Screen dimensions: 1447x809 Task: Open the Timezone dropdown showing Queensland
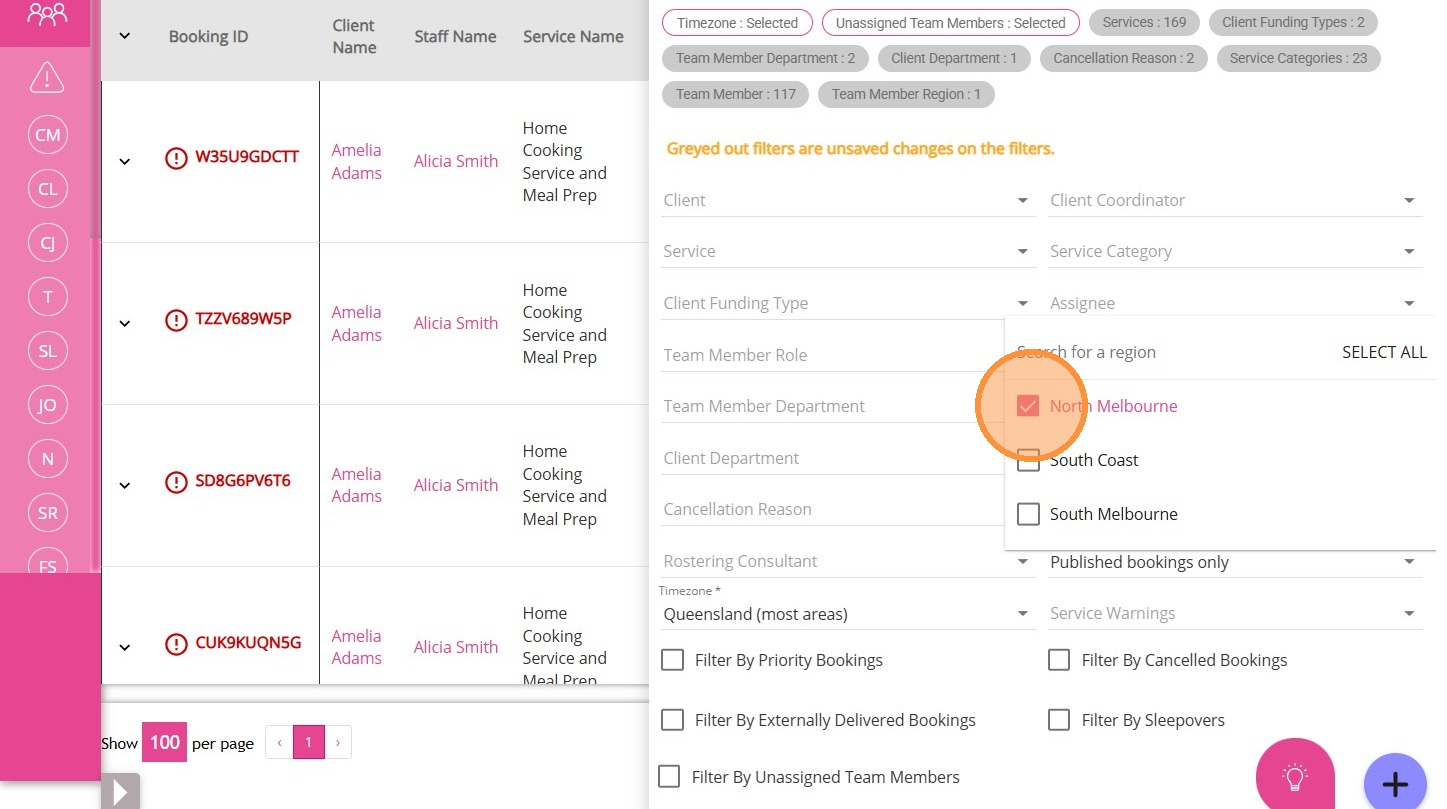tap(846, 614)
